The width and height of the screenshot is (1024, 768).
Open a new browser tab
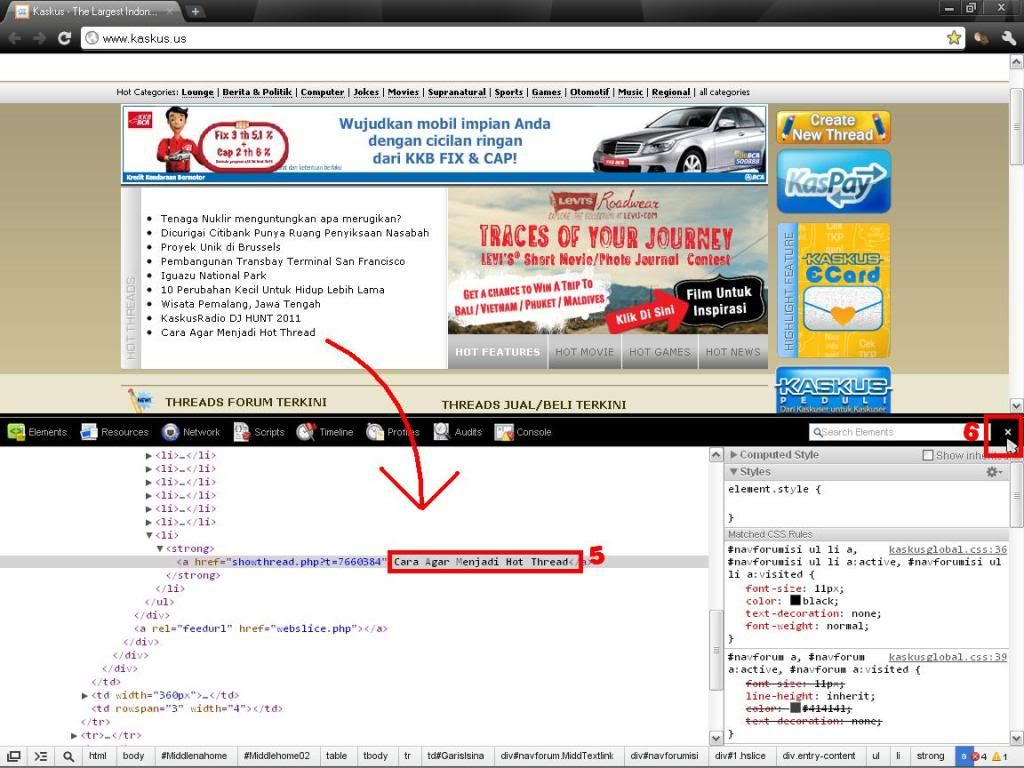tap(195, 11)
